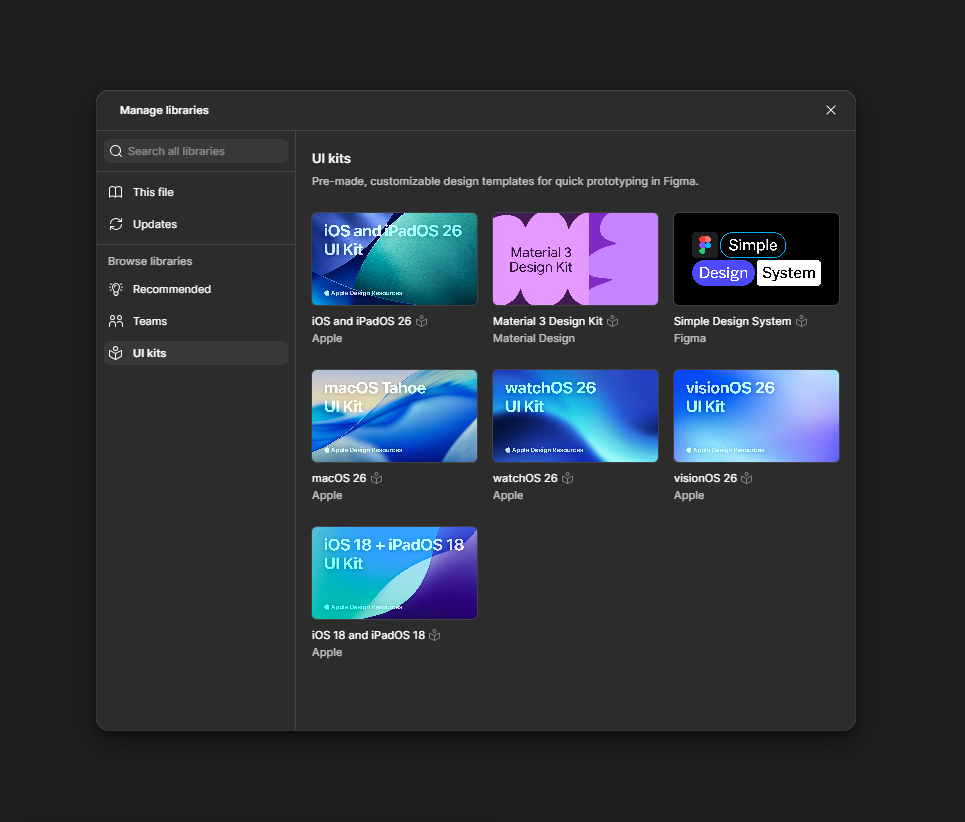
Task: Click the magnifier icon in search field
Action: click(117, 151)
